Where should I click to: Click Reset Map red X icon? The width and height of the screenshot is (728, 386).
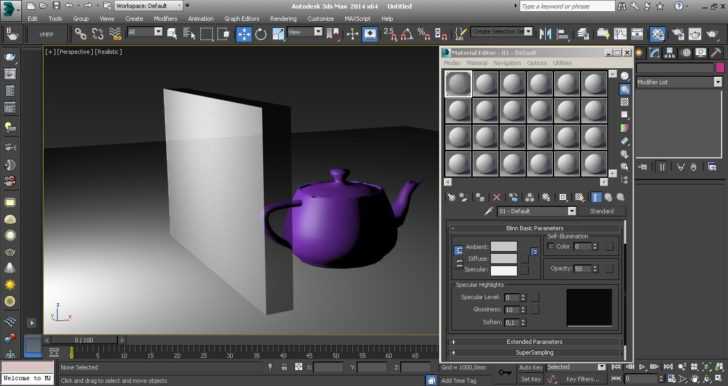(x=497, y=197)
